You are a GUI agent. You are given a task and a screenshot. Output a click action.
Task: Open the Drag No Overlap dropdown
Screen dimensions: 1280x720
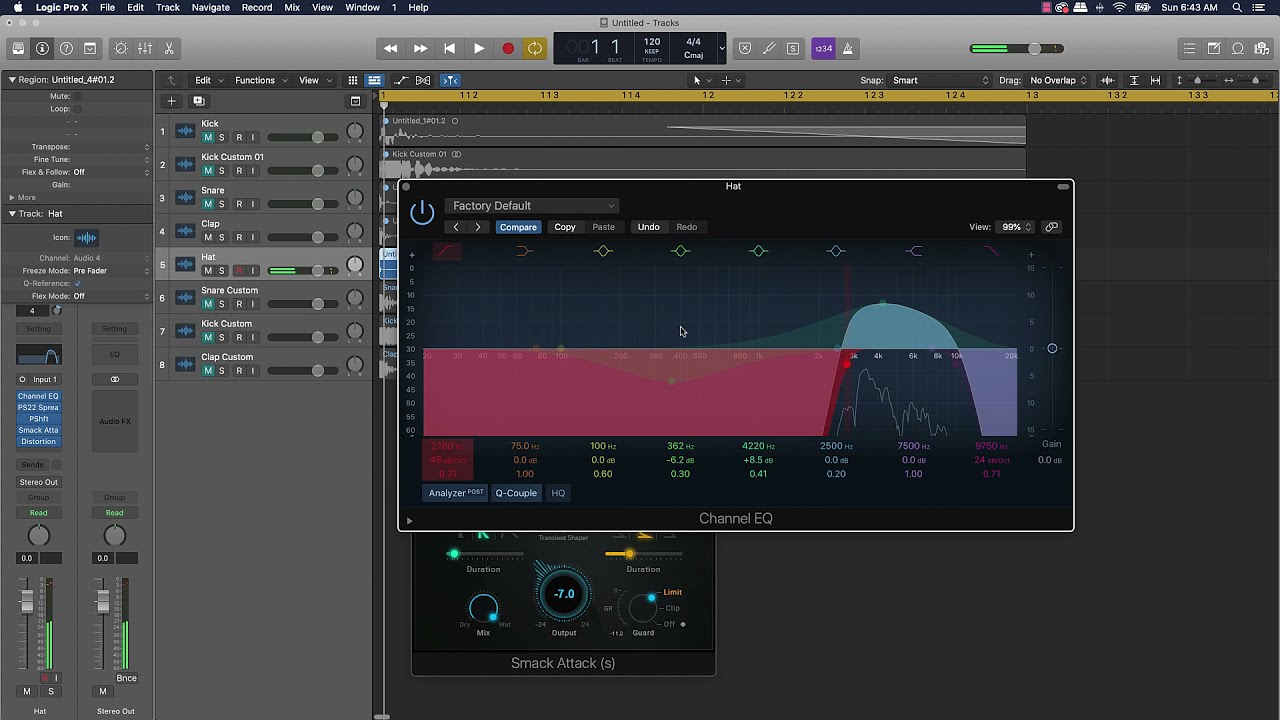[1058, 80]
